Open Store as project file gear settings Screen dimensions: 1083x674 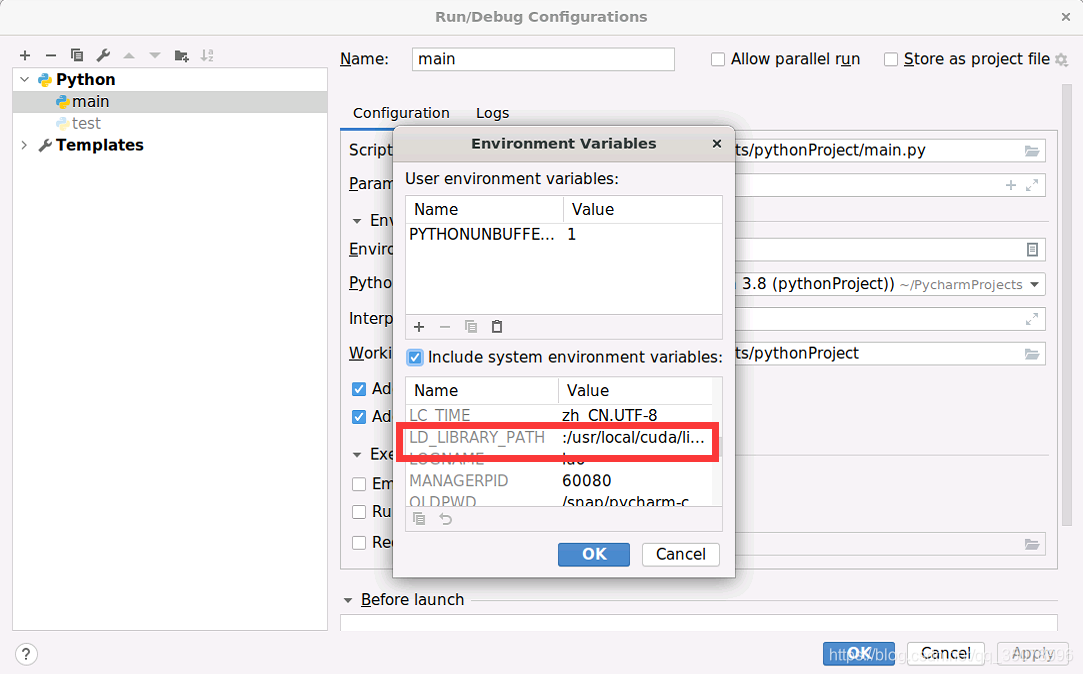pyautogui.click(x=1062, y=60)
